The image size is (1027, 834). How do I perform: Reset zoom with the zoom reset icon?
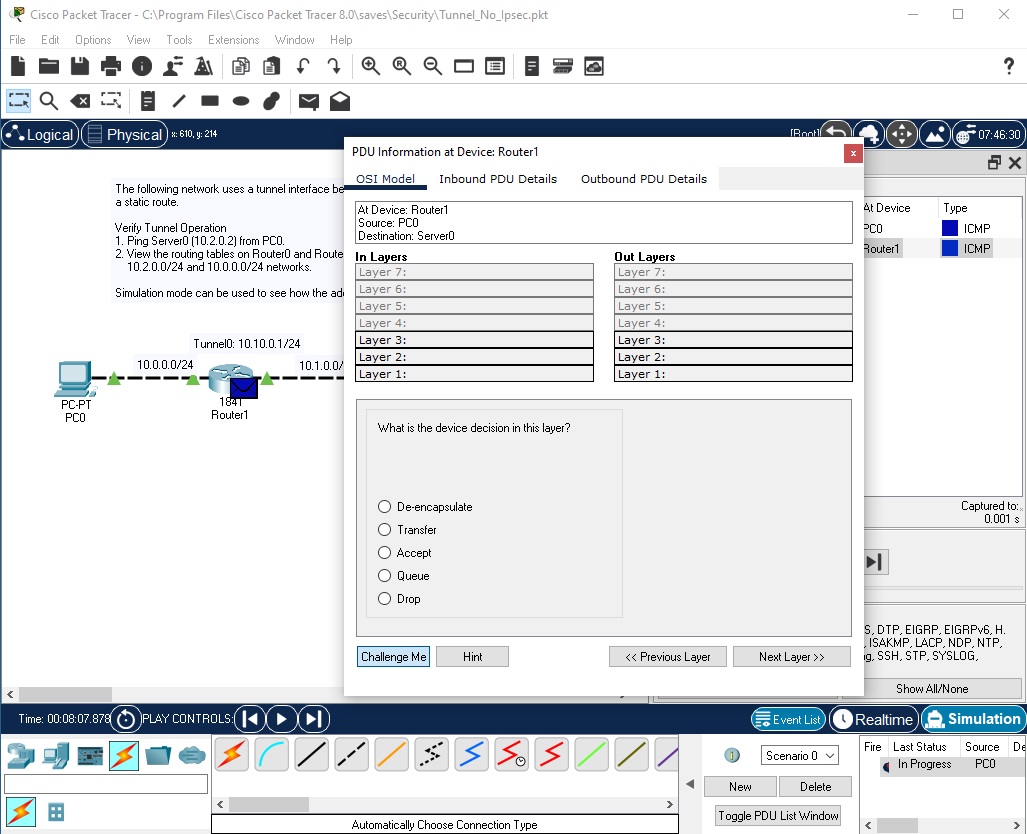401,66
